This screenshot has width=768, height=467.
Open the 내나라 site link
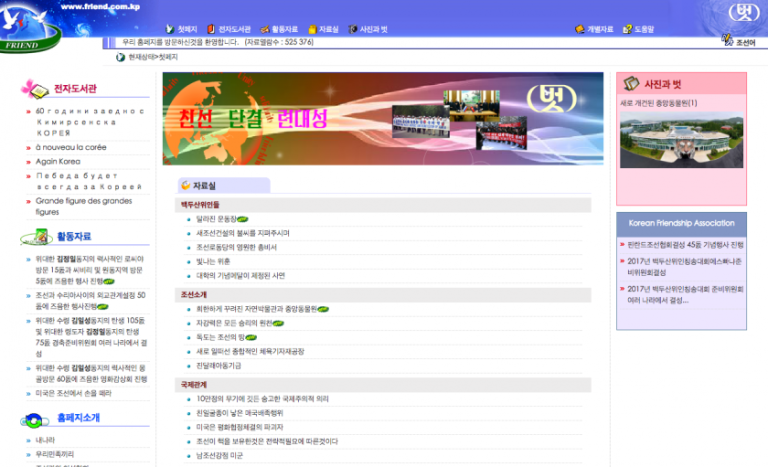click(45, 441)
